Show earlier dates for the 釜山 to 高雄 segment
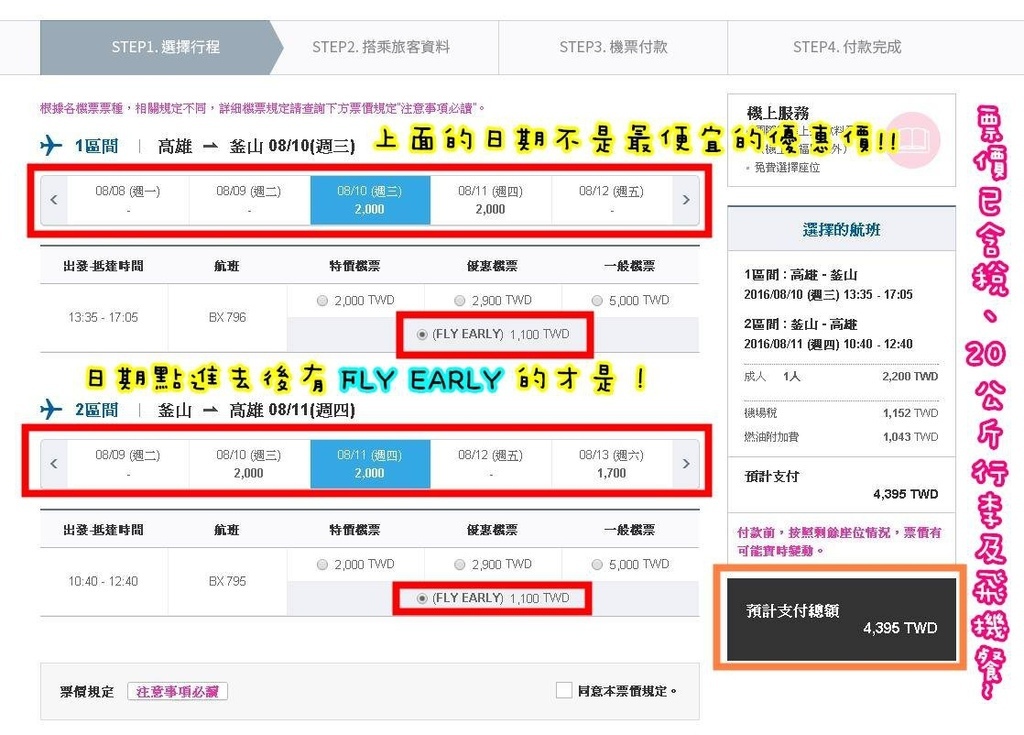 point(54,464)
